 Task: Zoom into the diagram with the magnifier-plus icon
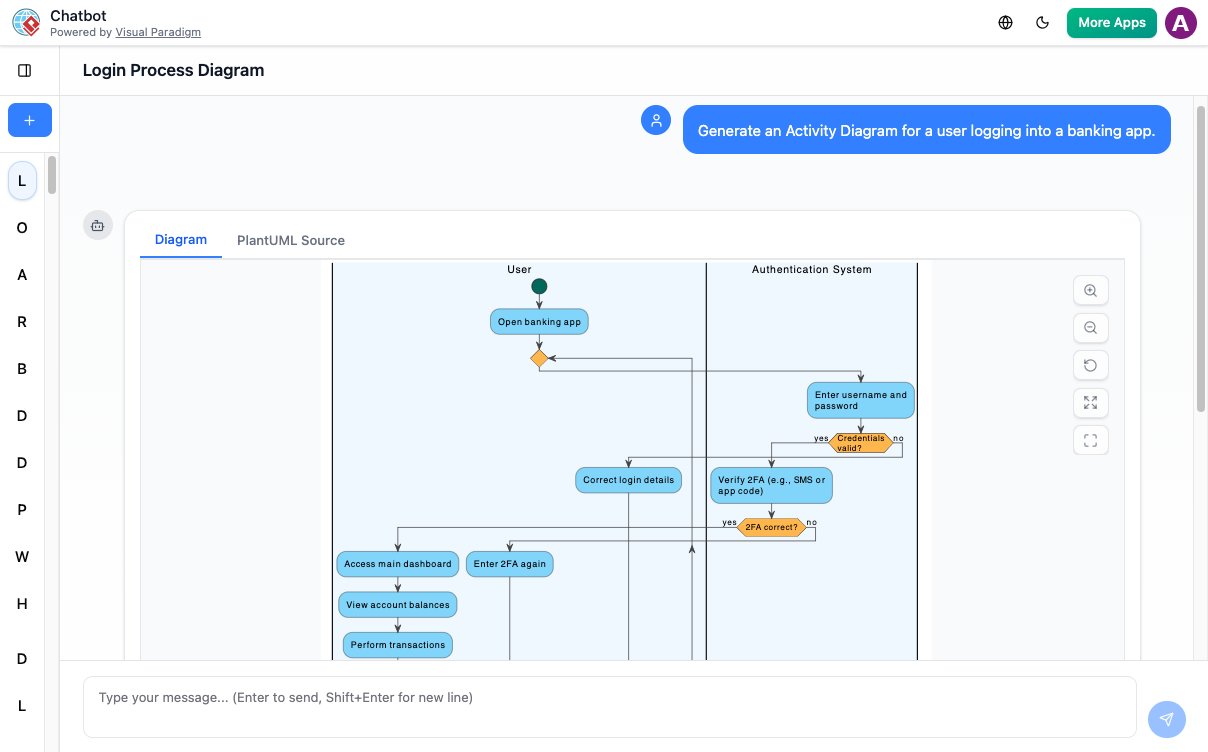[x=1090, y=290]
